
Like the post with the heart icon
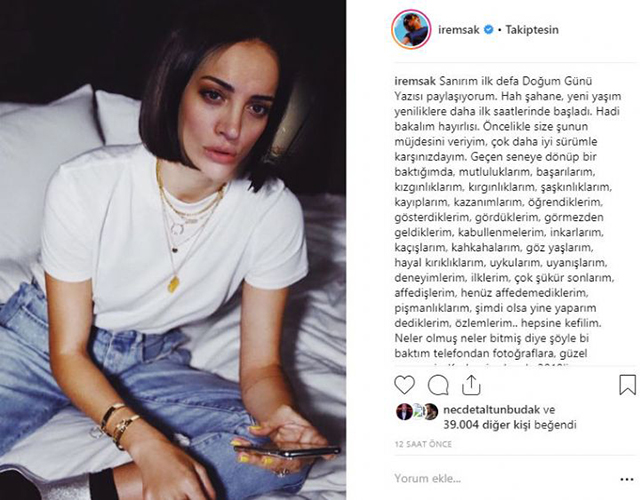(x=404, y=385)
